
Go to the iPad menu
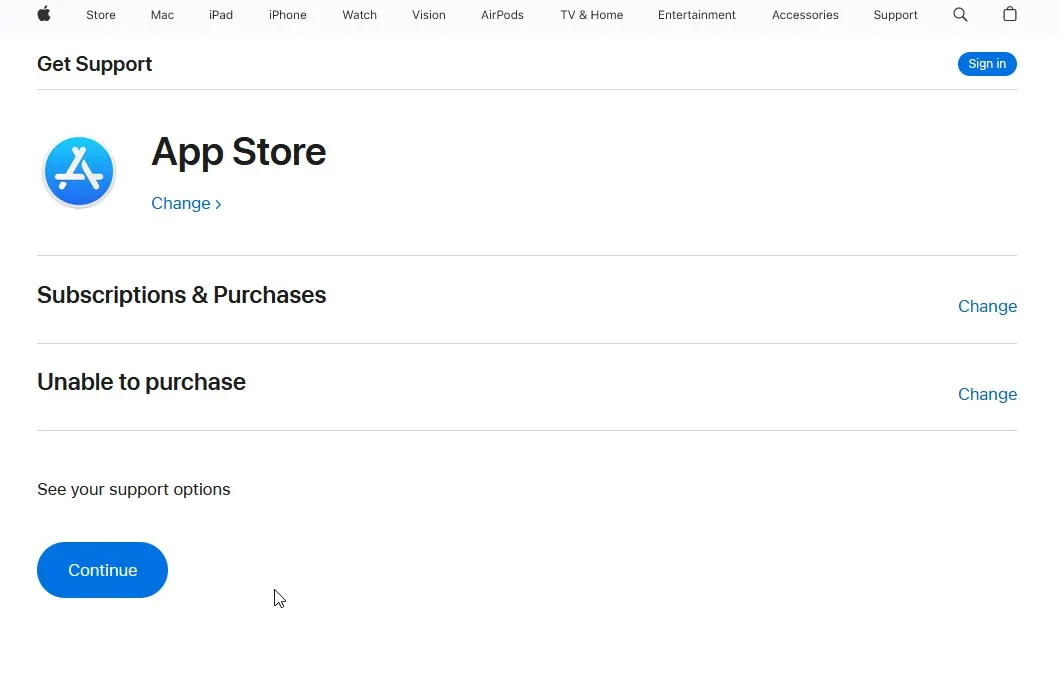221,15
